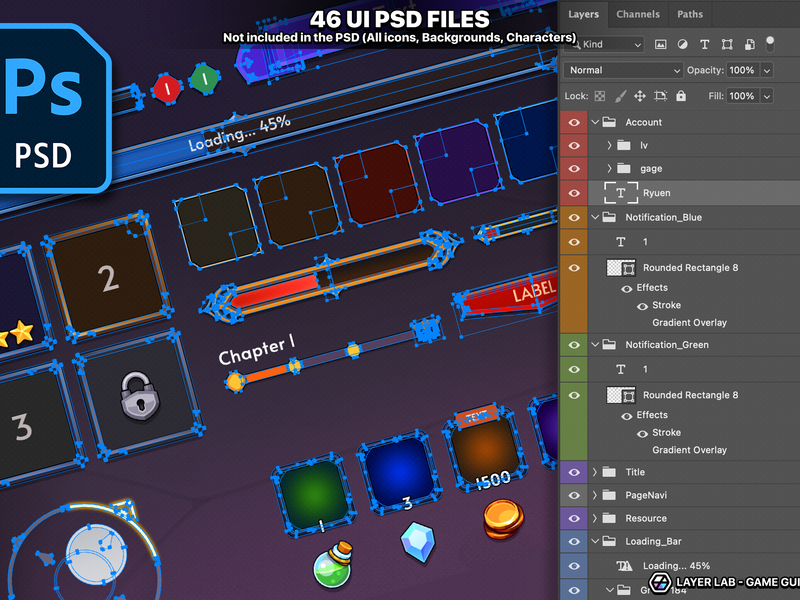Click Rounded Rectangle 8 thumbnail under Notification_Green

621,395
